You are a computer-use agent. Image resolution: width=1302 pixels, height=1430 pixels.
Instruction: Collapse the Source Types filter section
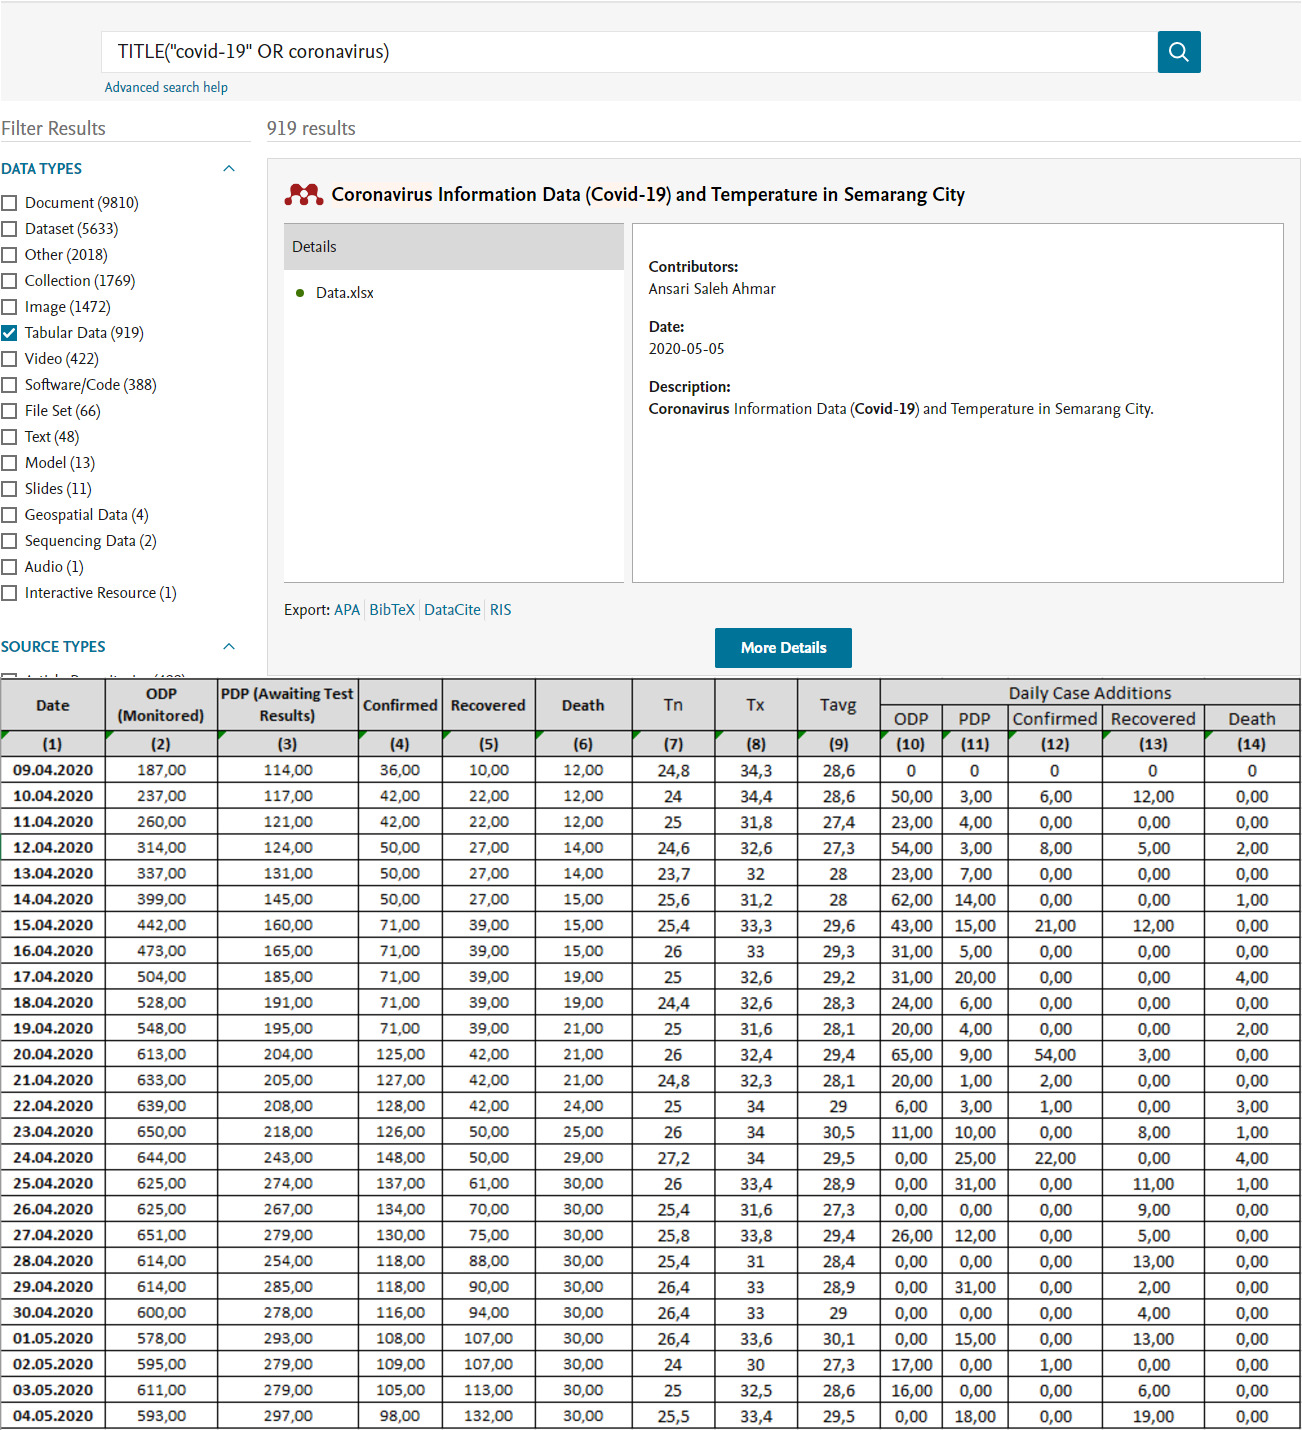tap(229, 647)
